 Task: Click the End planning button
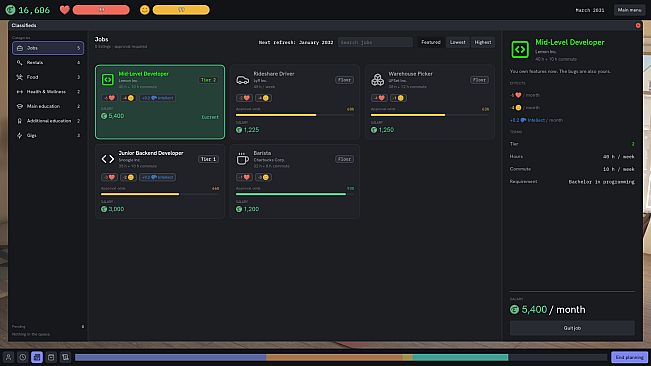(x=629, y=357)
